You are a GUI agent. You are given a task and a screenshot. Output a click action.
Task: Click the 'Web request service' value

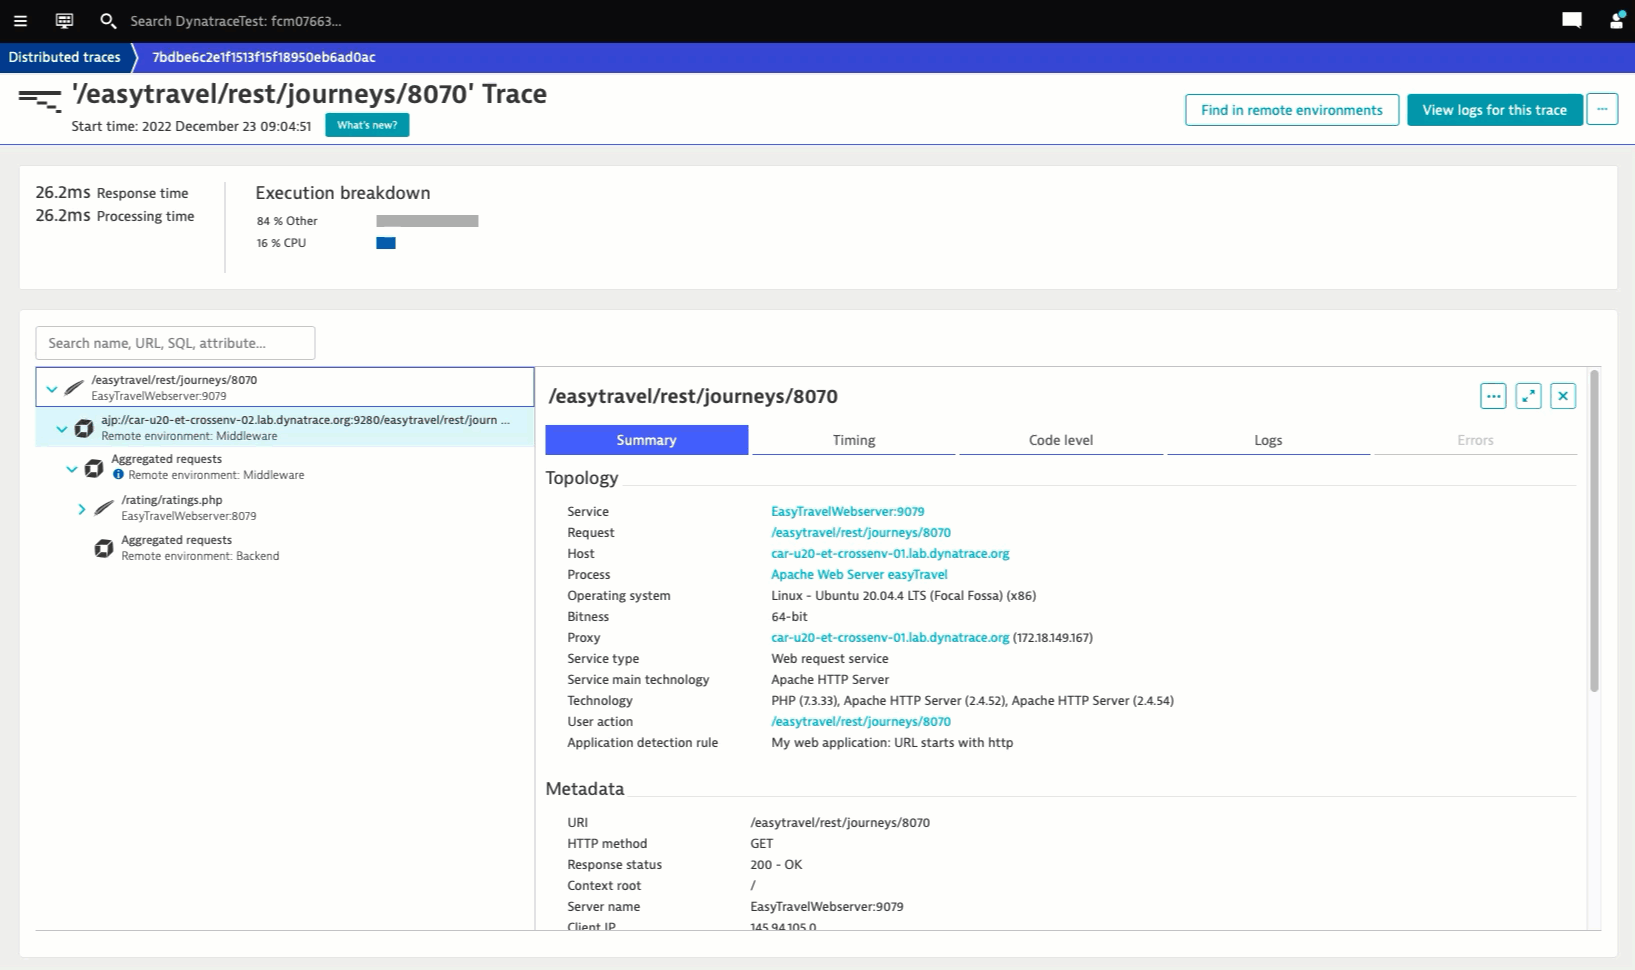(830, 658)
